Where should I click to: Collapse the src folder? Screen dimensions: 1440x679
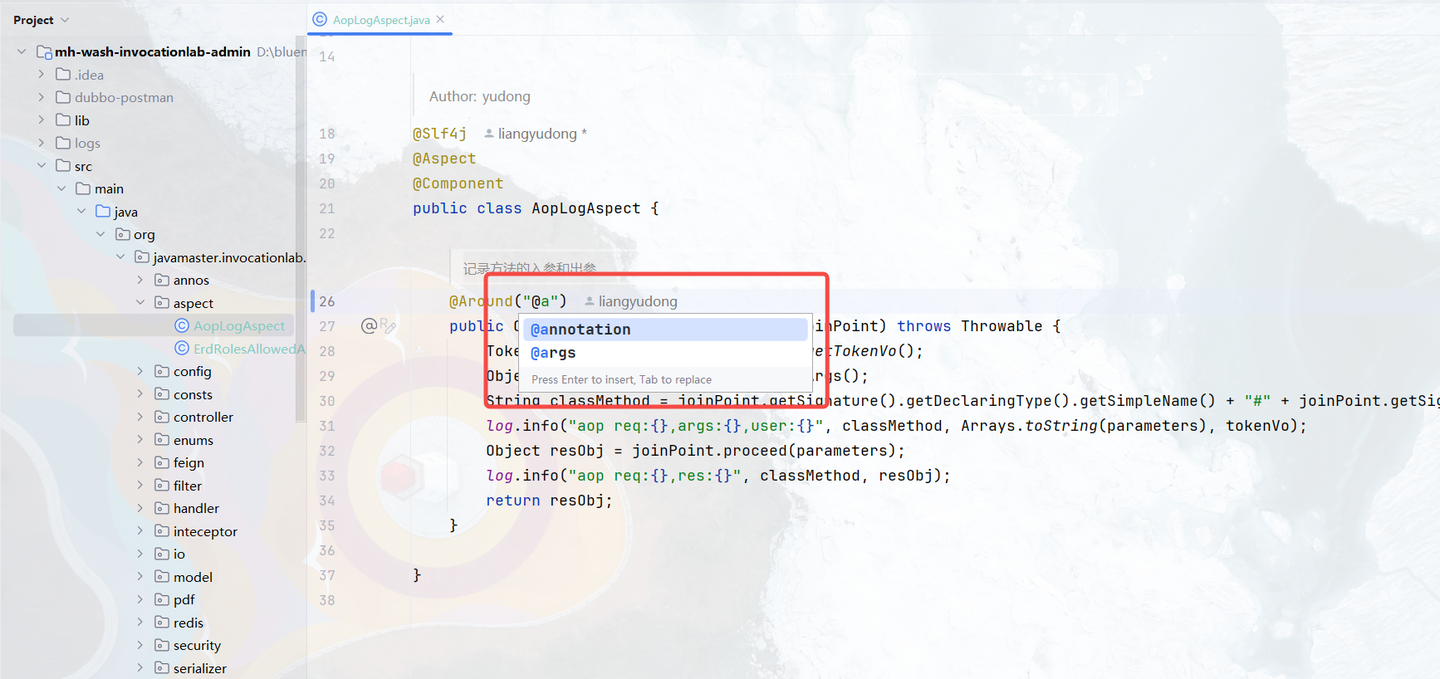click(41, 166)
